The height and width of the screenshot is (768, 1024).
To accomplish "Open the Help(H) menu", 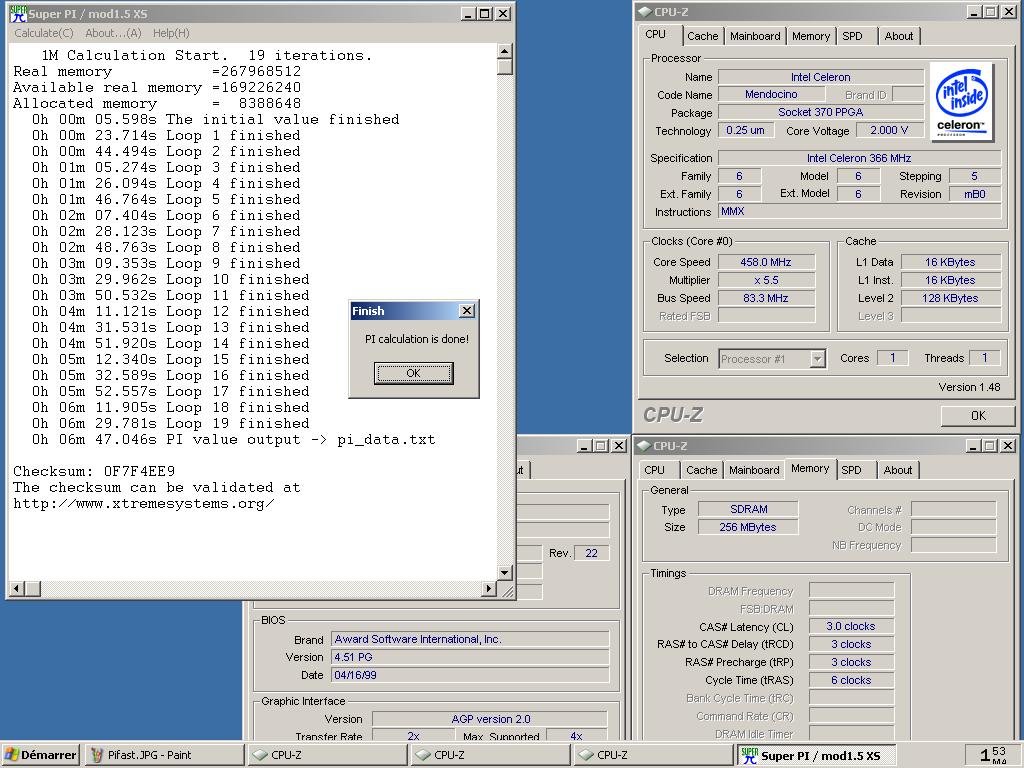I will point(171,33).
